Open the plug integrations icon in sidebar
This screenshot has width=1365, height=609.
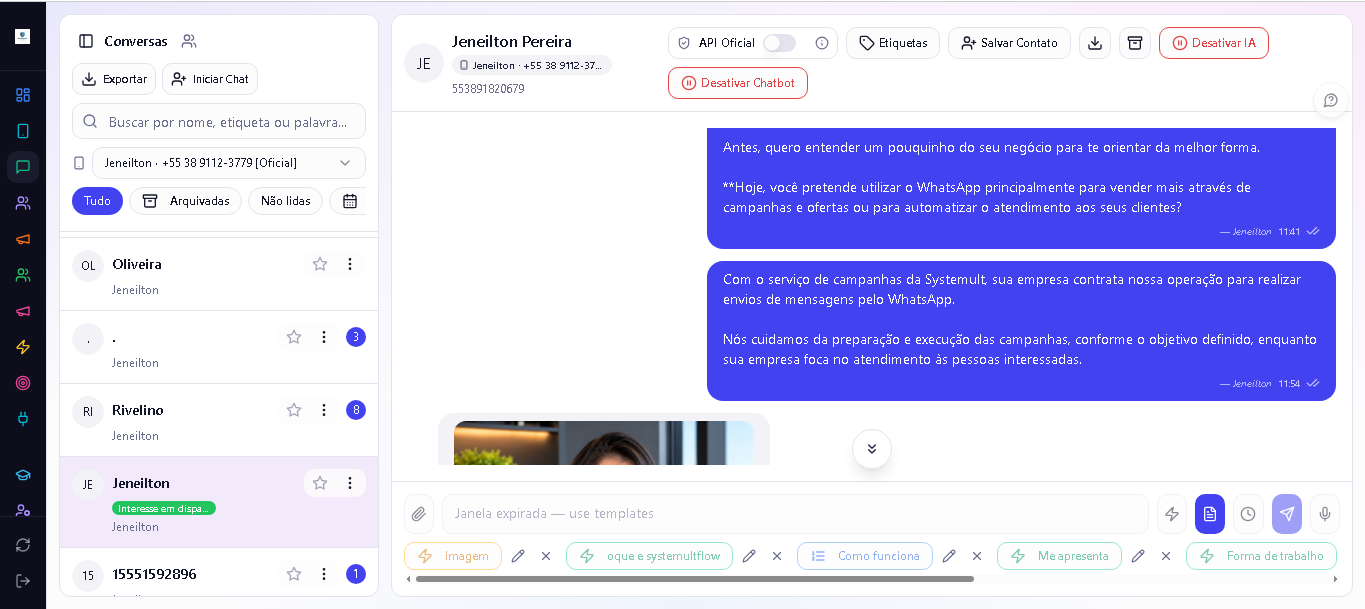click(23, 419)
